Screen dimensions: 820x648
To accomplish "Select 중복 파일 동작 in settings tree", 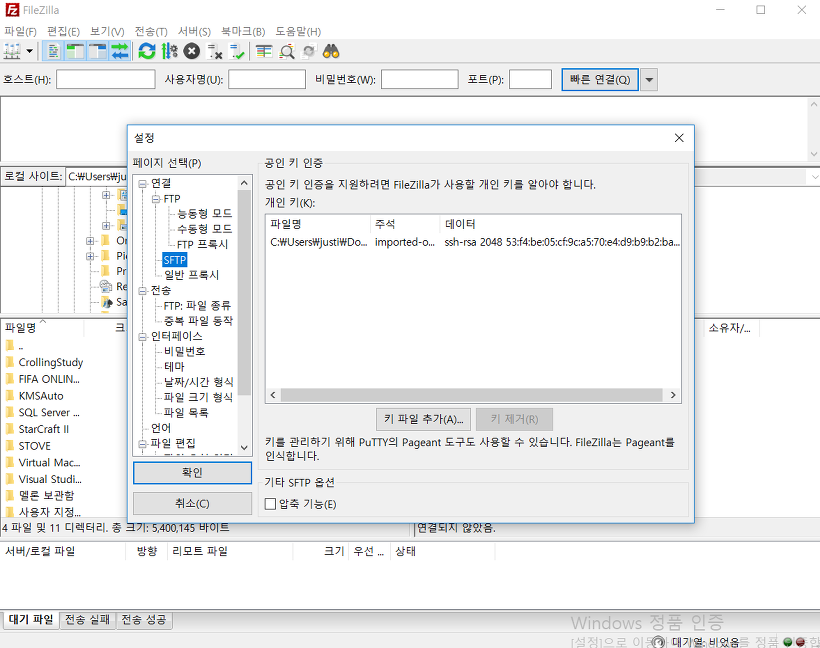I will tap(198, 321).
